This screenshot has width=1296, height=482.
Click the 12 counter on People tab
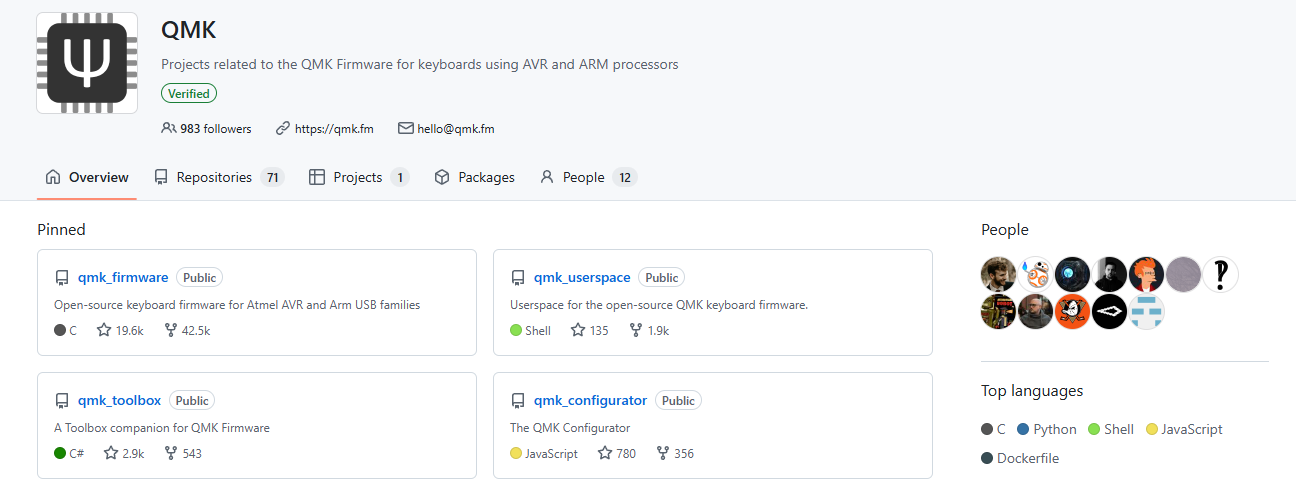(x=625, y=177)
